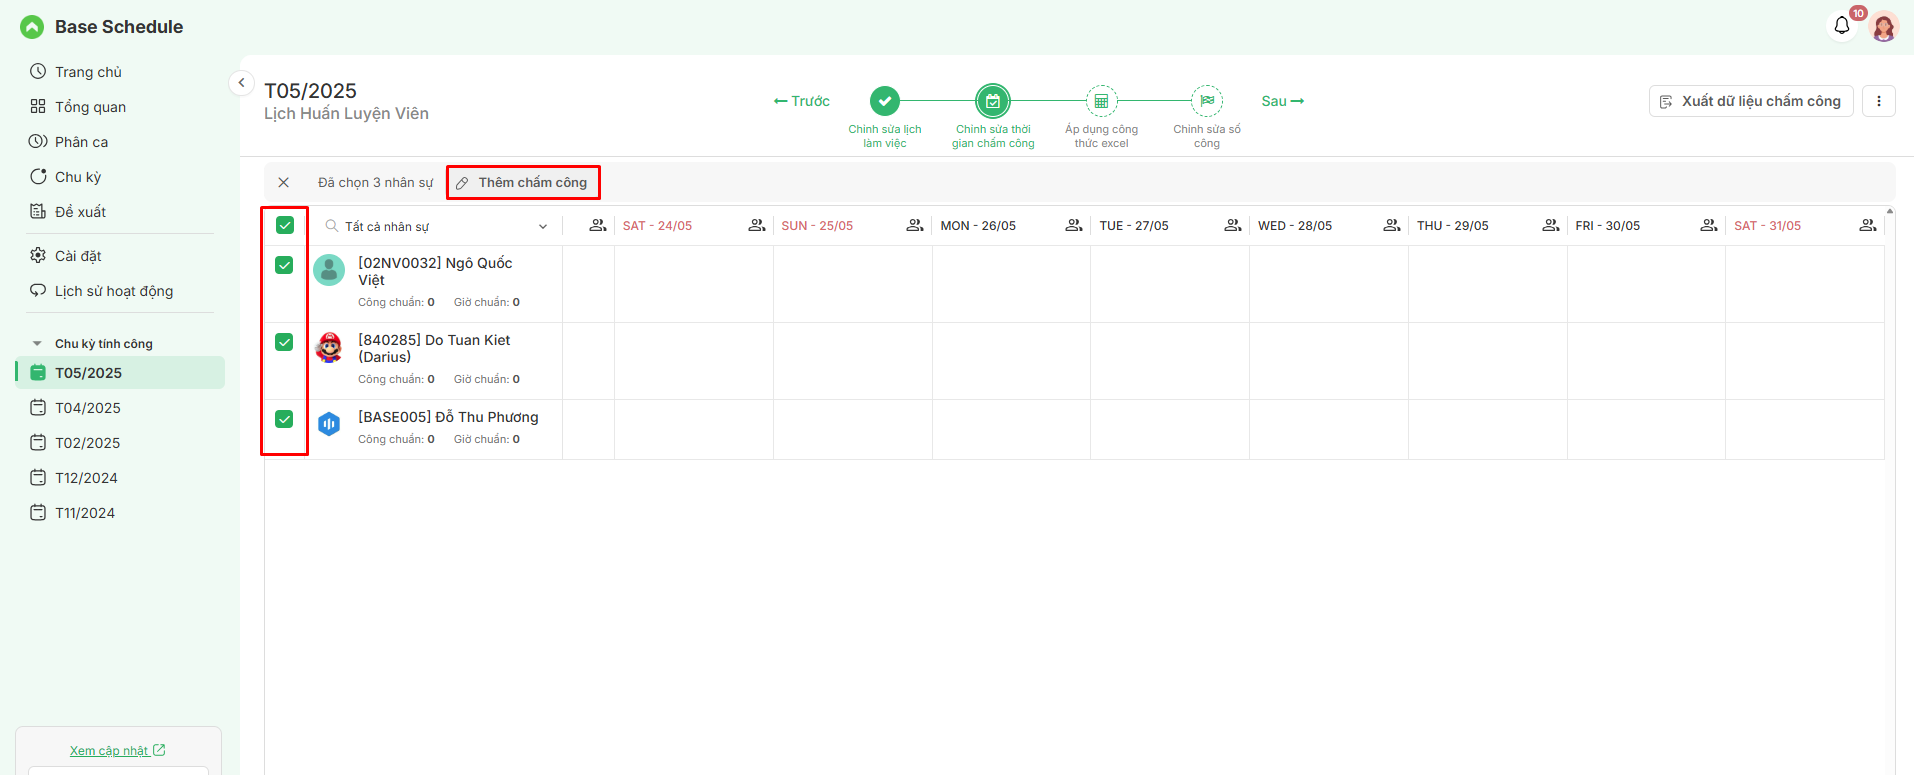Open the three-dot more options menu

[x=1879, y=101]
